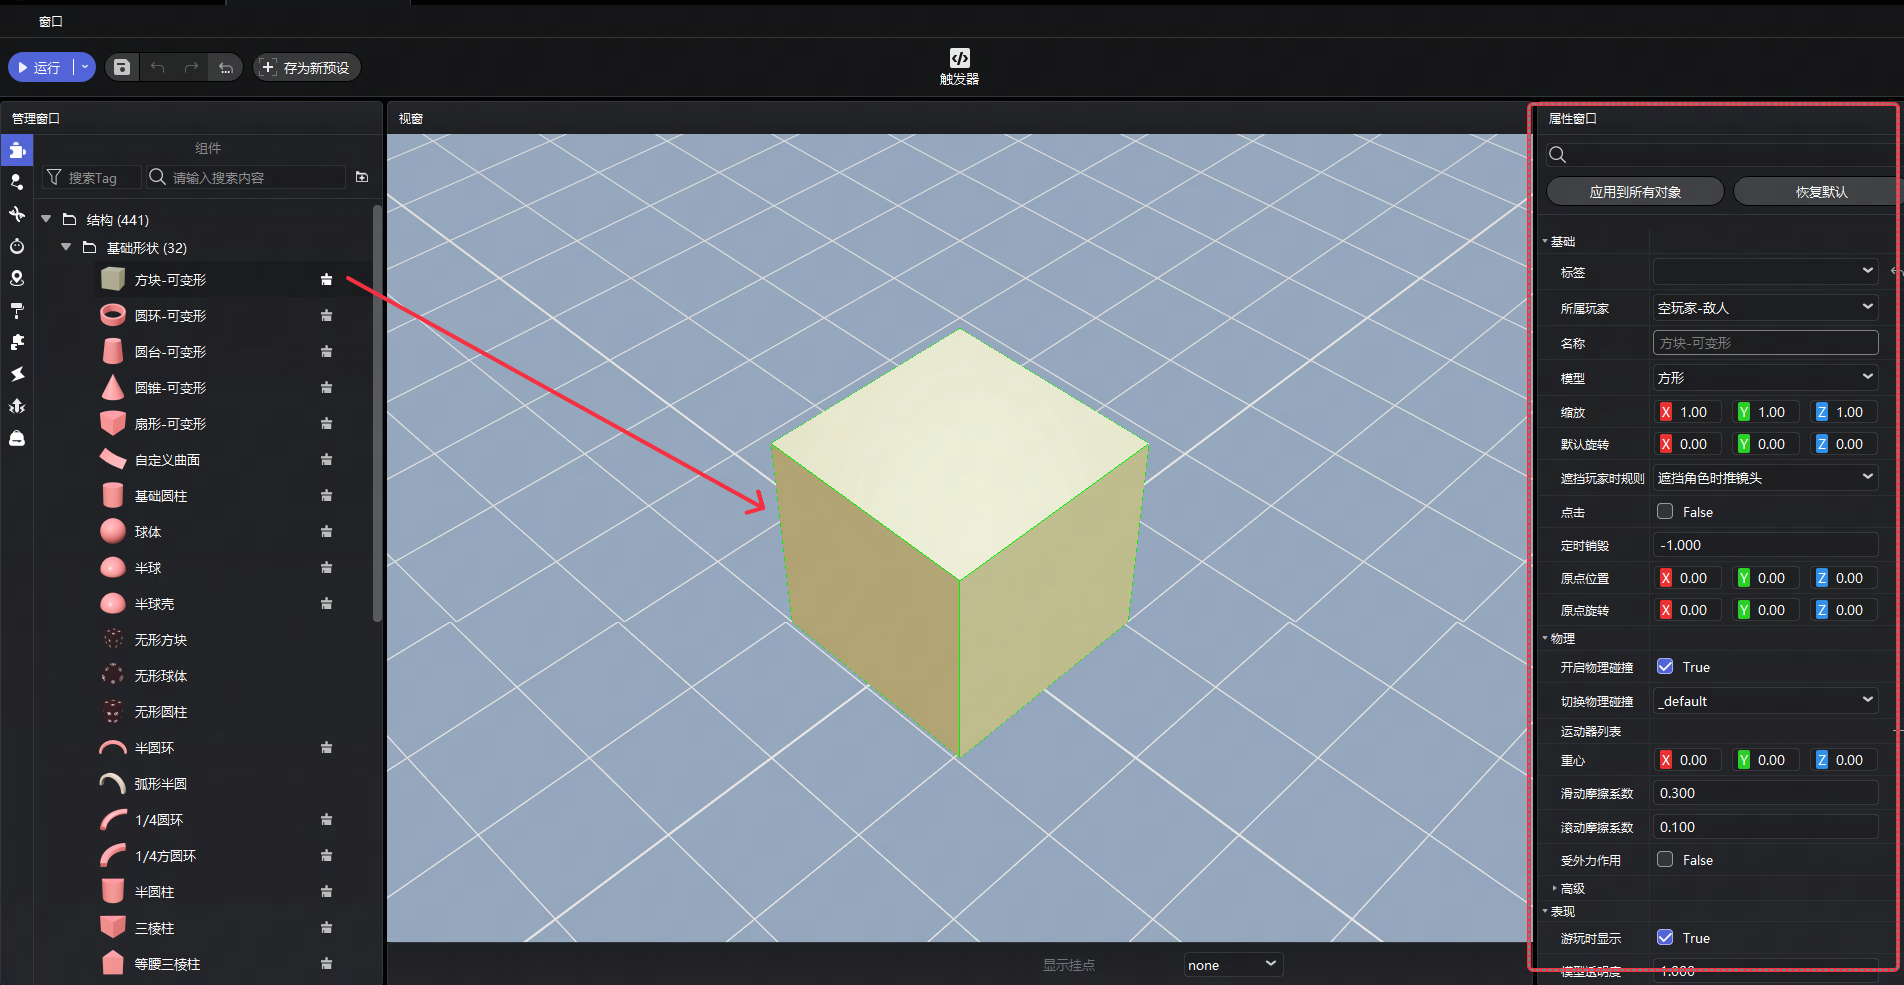Uncheck the 开启物理碰撞 checkbox
The image size is (1904, 985).
coord(1665,667)
